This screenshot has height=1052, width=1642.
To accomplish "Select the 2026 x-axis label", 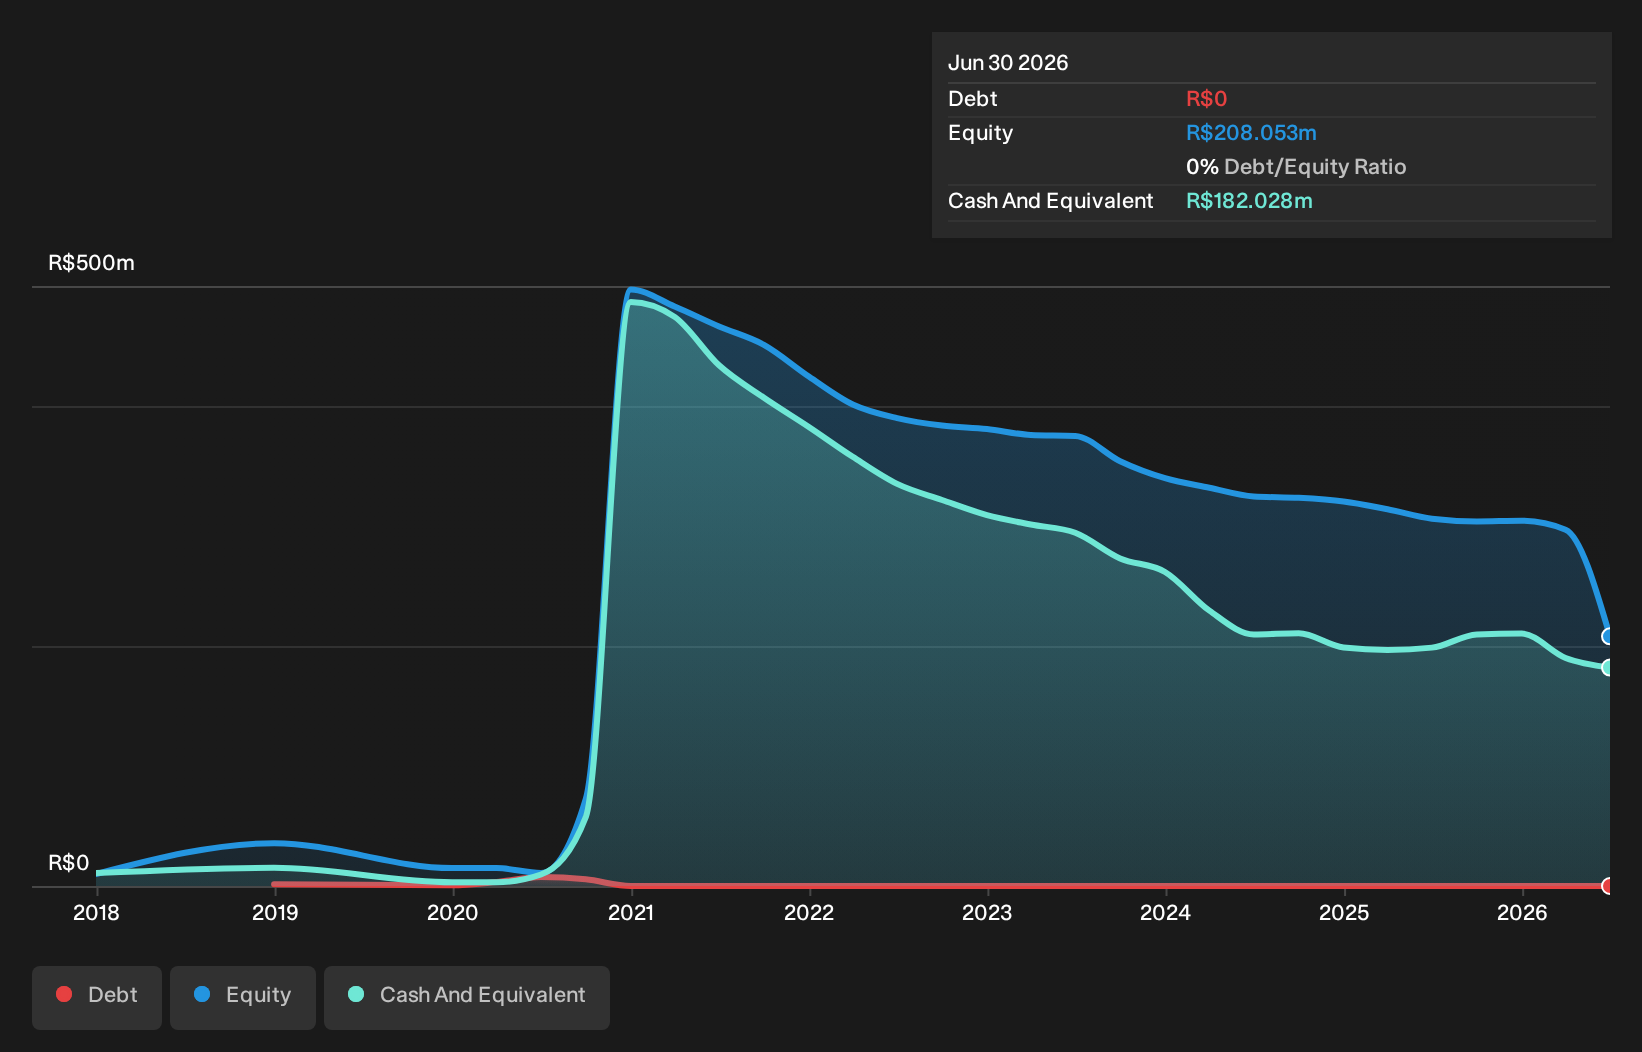I will point(1522,912).
